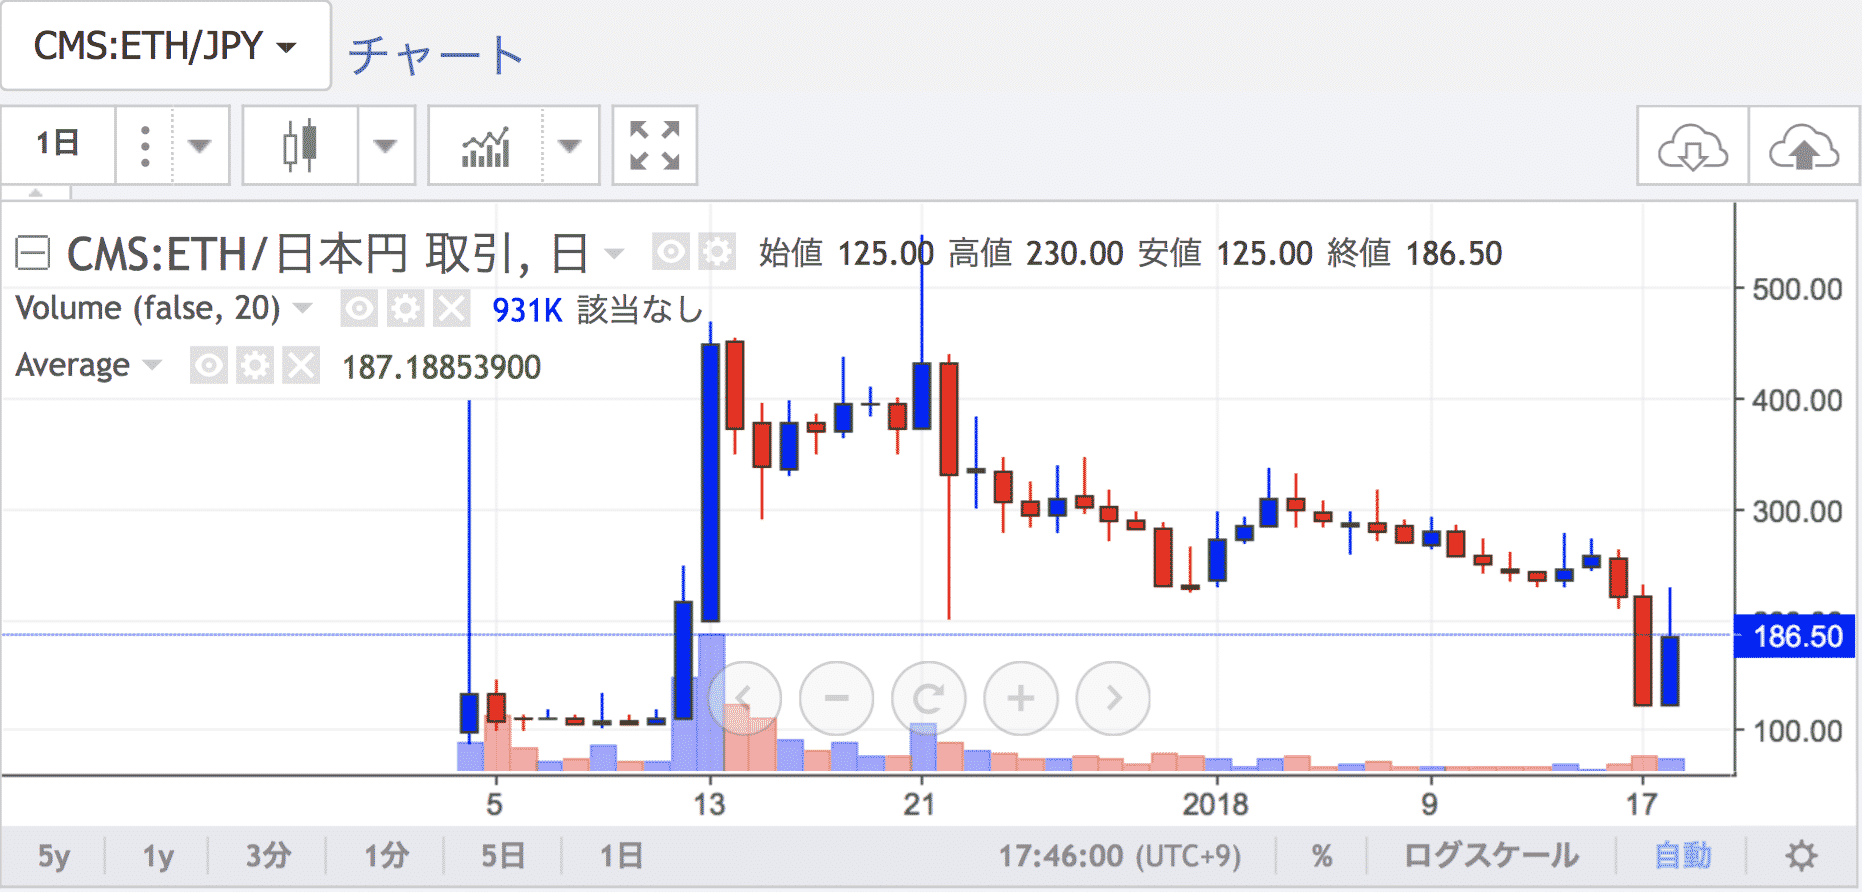Reset chart view with circular arrow
This screenshot has height=892, width=1862.
click(x=929, y=698)
